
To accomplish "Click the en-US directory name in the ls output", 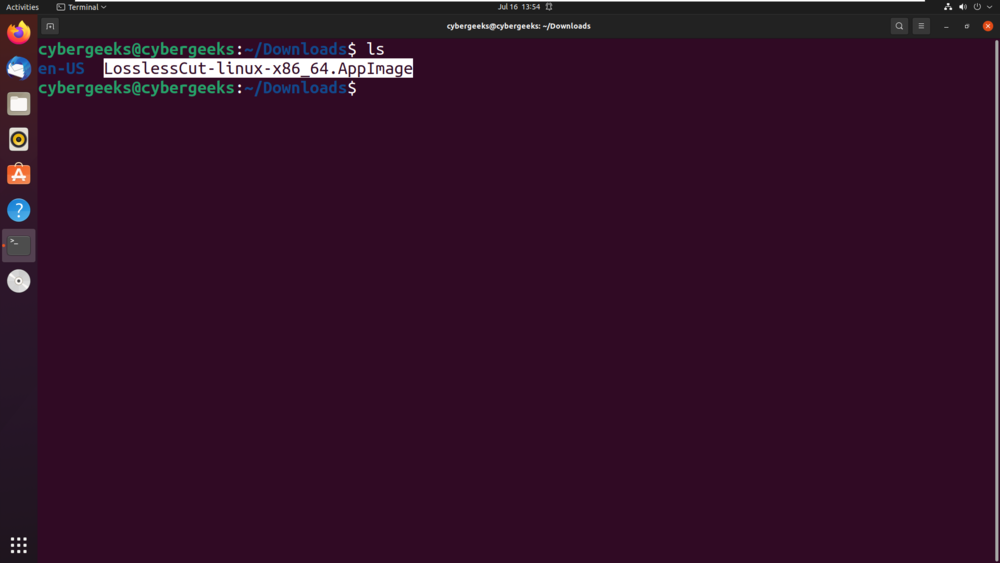I will point(61,68).
